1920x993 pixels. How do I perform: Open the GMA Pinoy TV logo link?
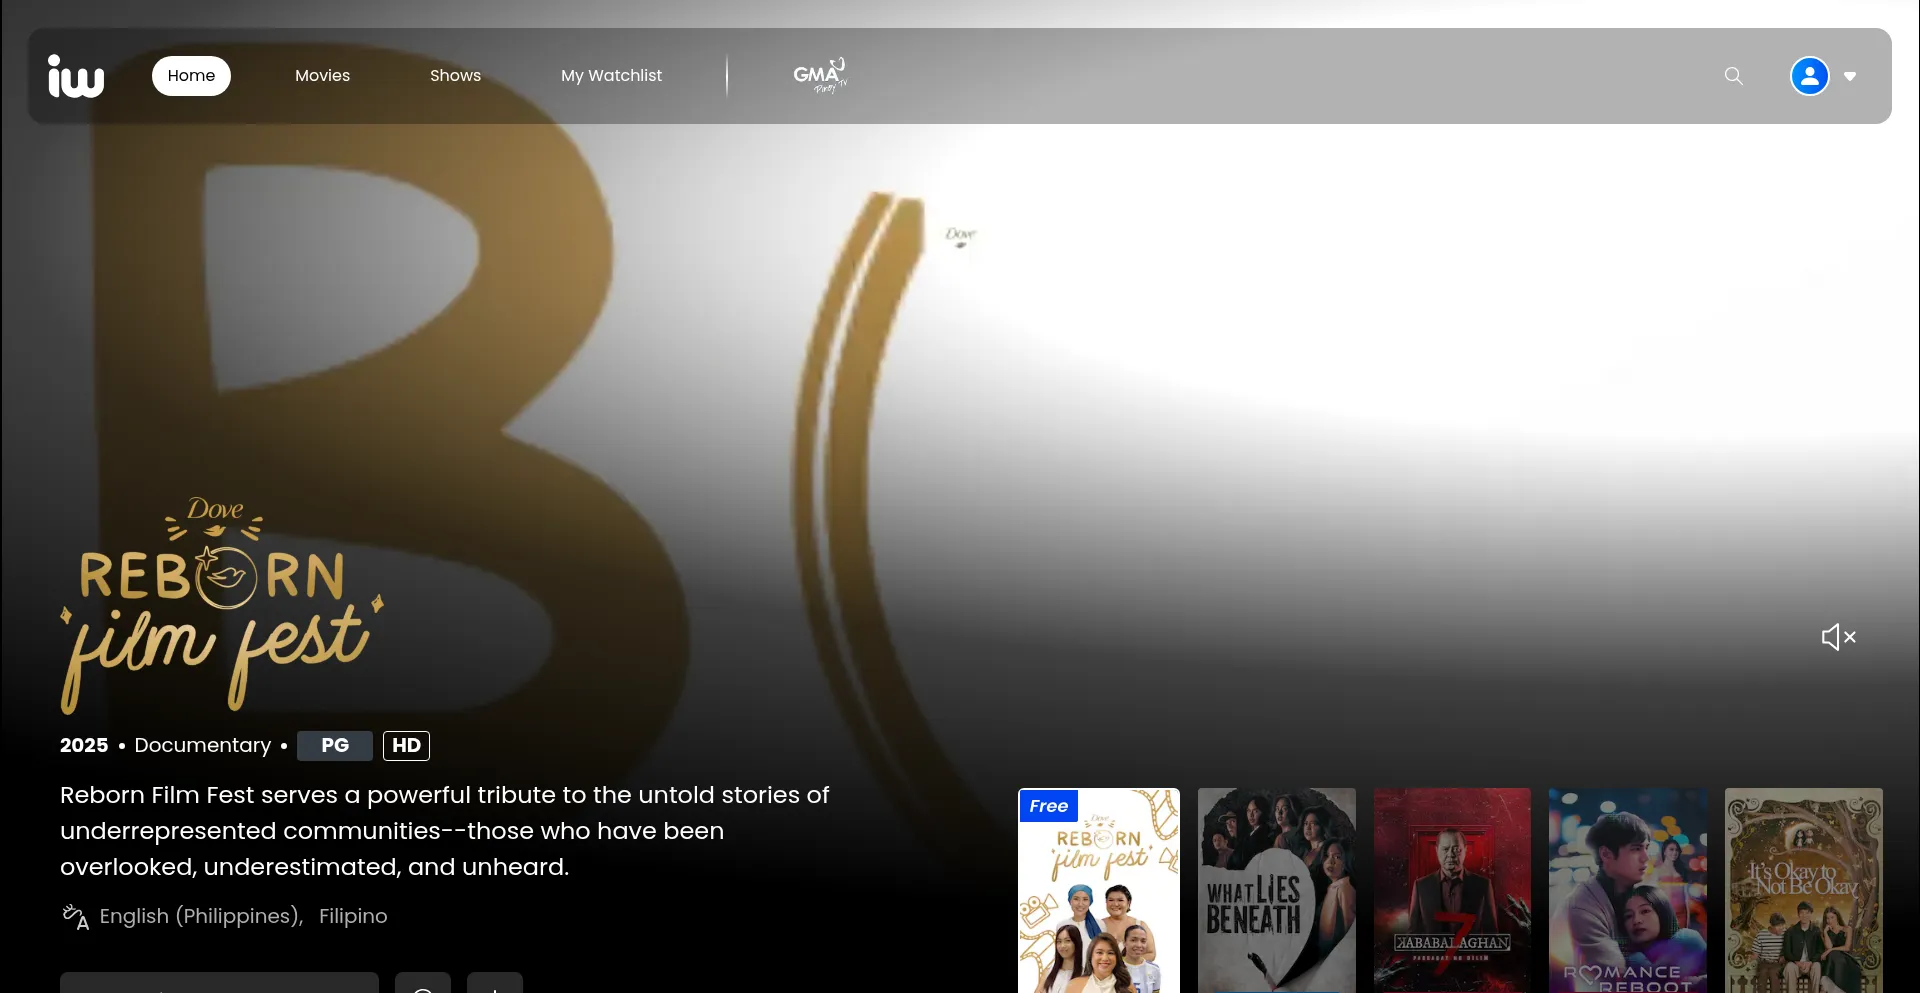(819, 76)
